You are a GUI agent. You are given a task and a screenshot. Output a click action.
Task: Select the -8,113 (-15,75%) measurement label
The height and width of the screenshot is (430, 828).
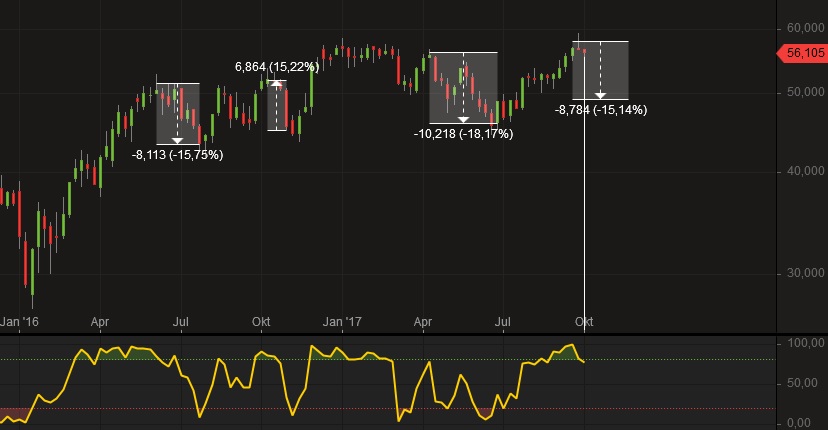pyautogui.click(x=177, y=155)
